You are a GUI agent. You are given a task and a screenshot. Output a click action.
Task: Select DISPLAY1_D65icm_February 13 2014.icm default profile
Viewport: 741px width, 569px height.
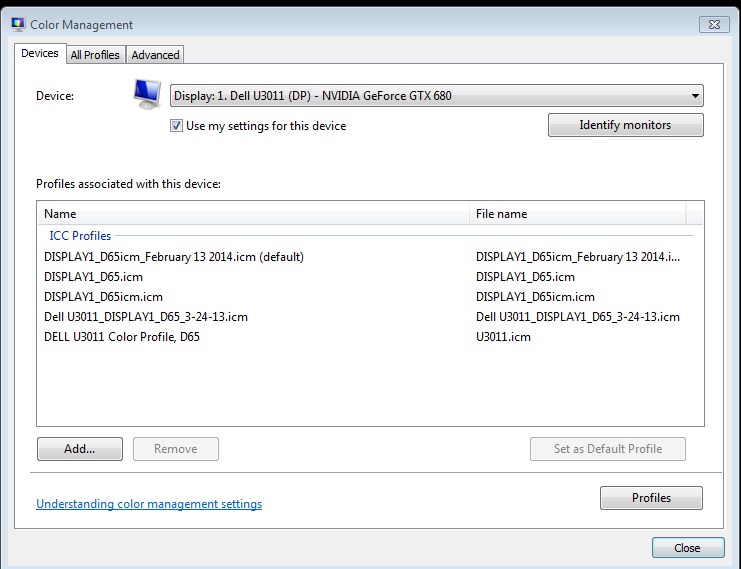174,257
